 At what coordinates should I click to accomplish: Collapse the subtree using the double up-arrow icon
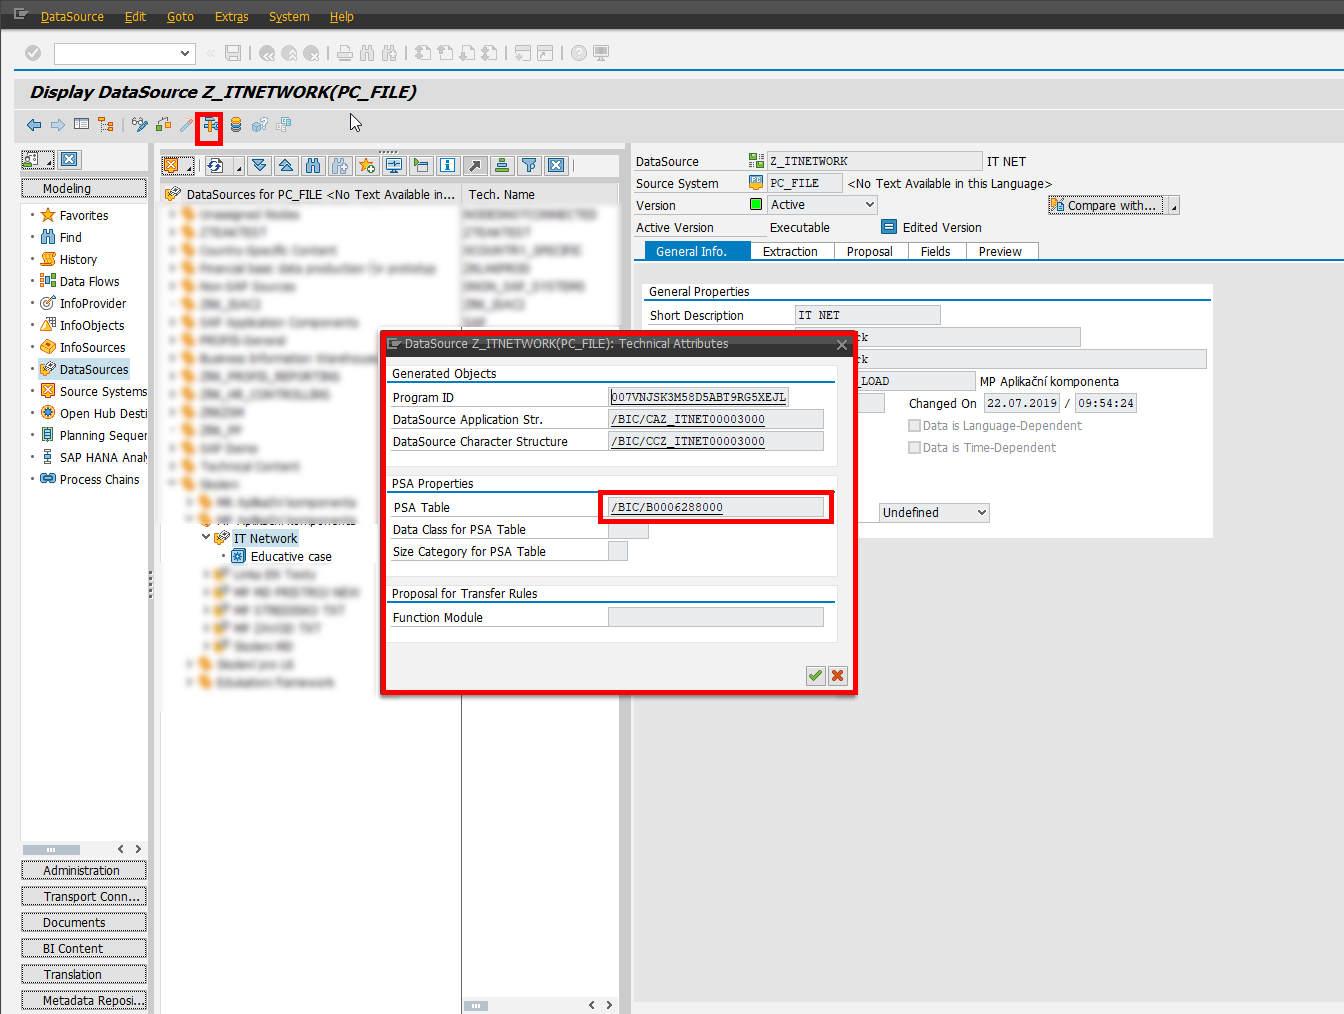[x=286, y=165]
